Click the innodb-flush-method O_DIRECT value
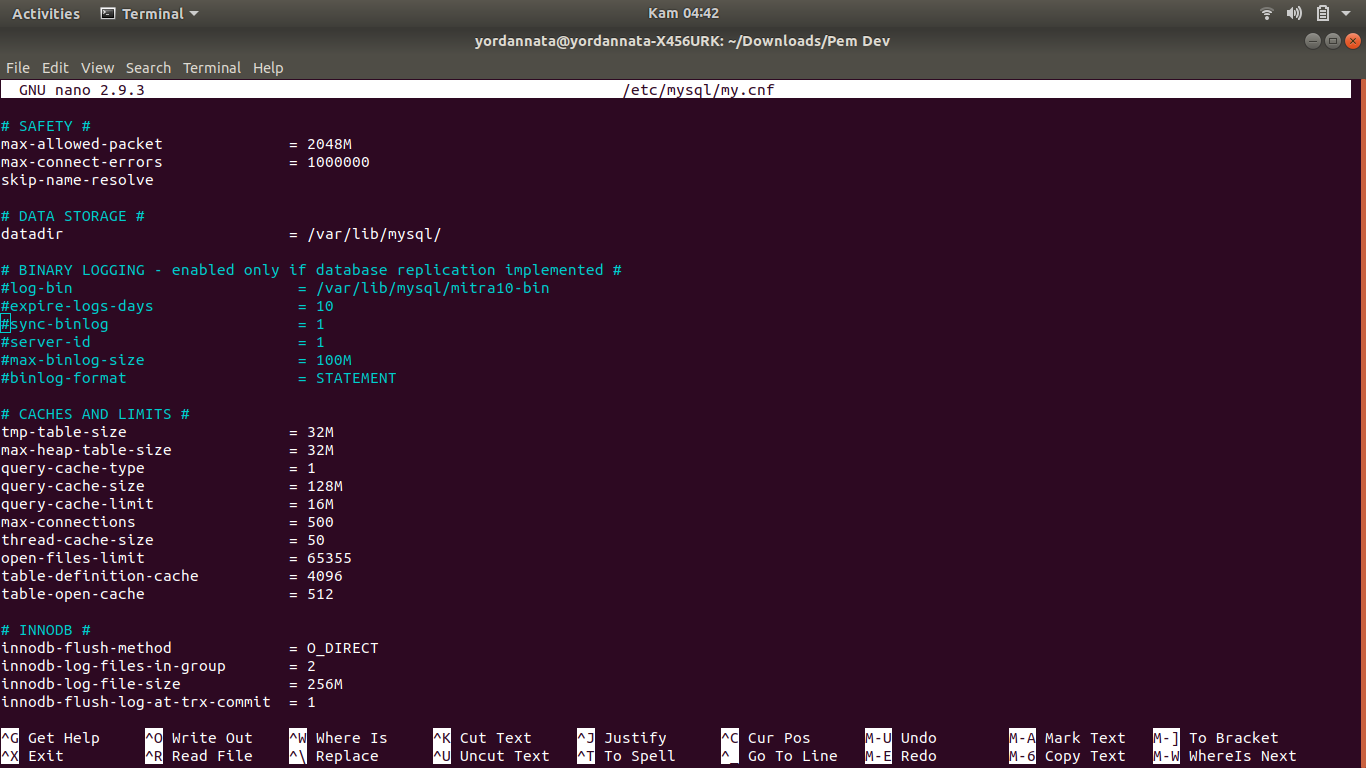The height and width of the screenshot is (768, 1366). point(342,648)
